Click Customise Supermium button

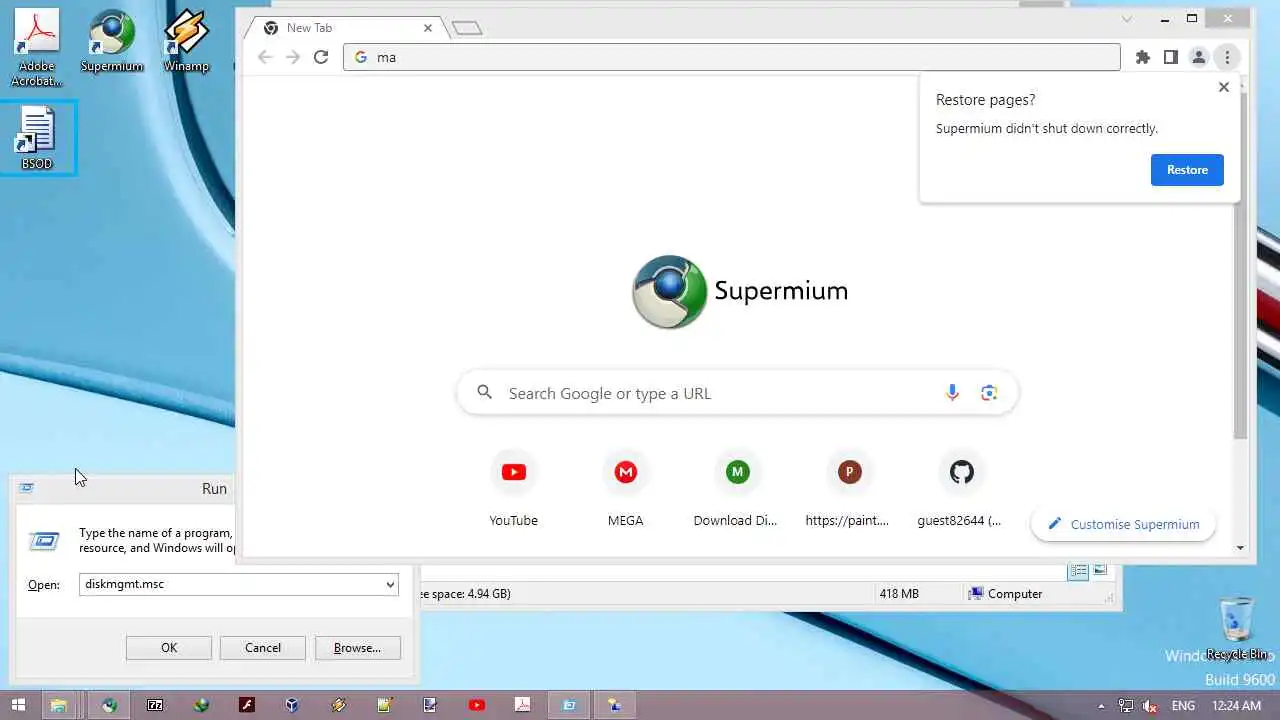coord(1123,524)
